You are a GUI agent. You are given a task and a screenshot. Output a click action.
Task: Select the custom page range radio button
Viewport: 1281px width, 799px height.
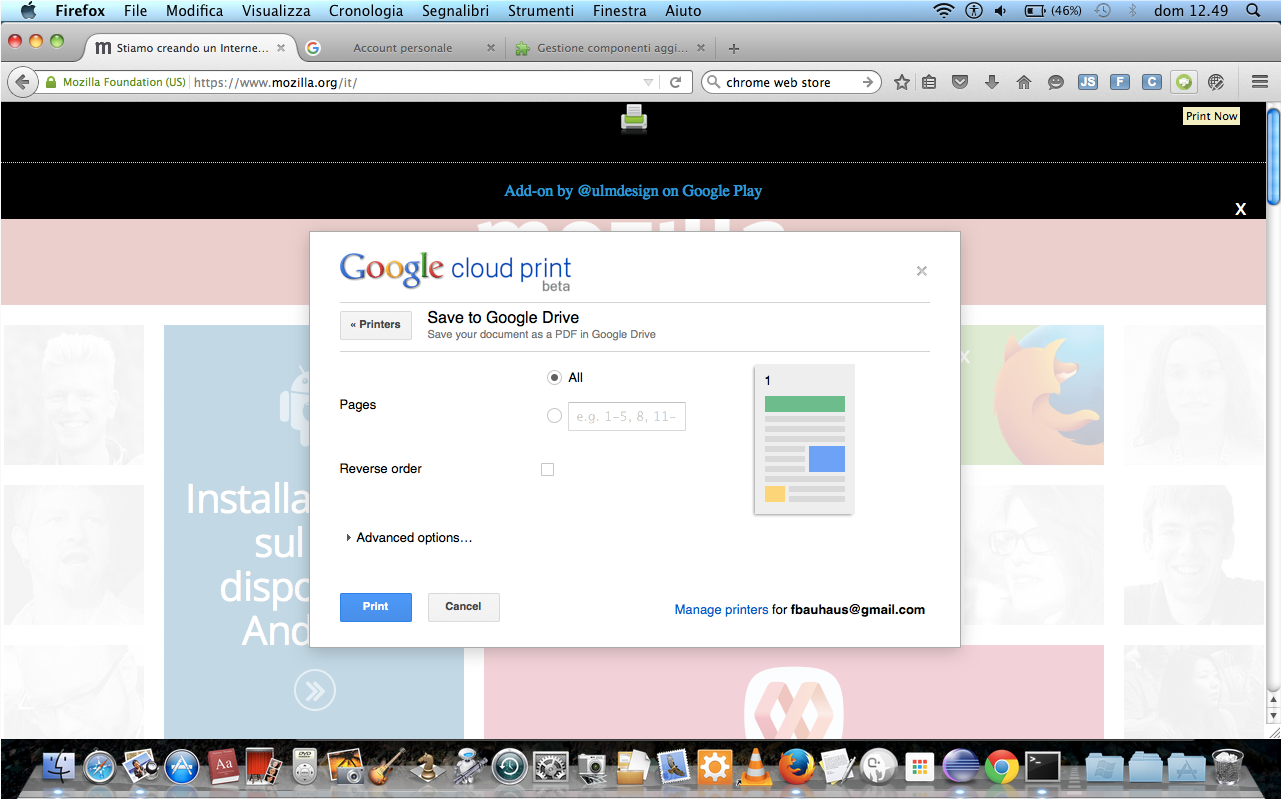click(x=554, y=415)
